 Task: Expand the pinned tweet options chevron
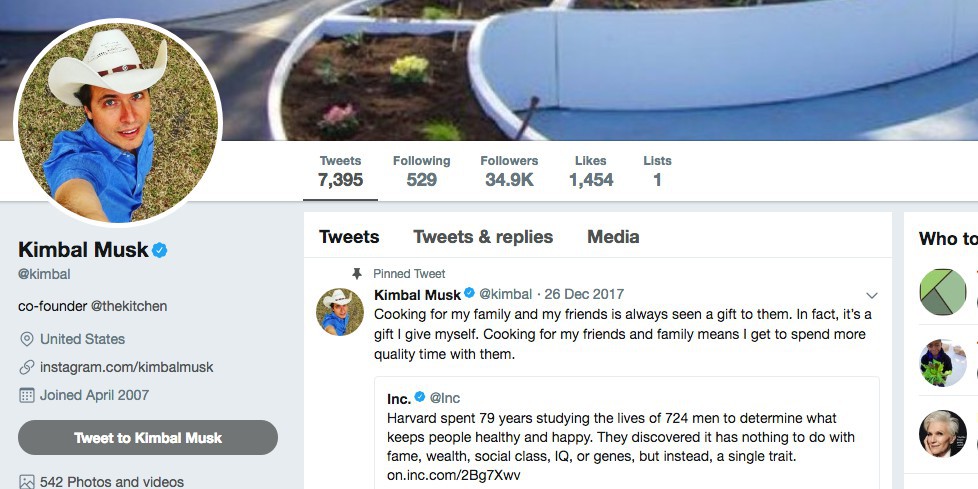click(871, 295)
